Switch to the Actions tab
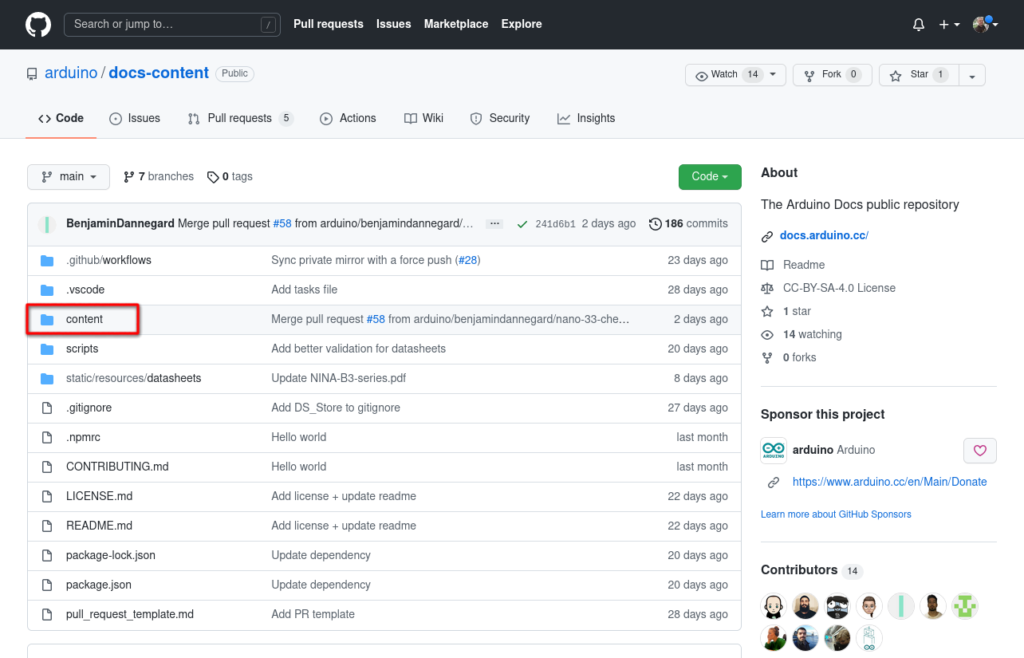 coord(348,118)
